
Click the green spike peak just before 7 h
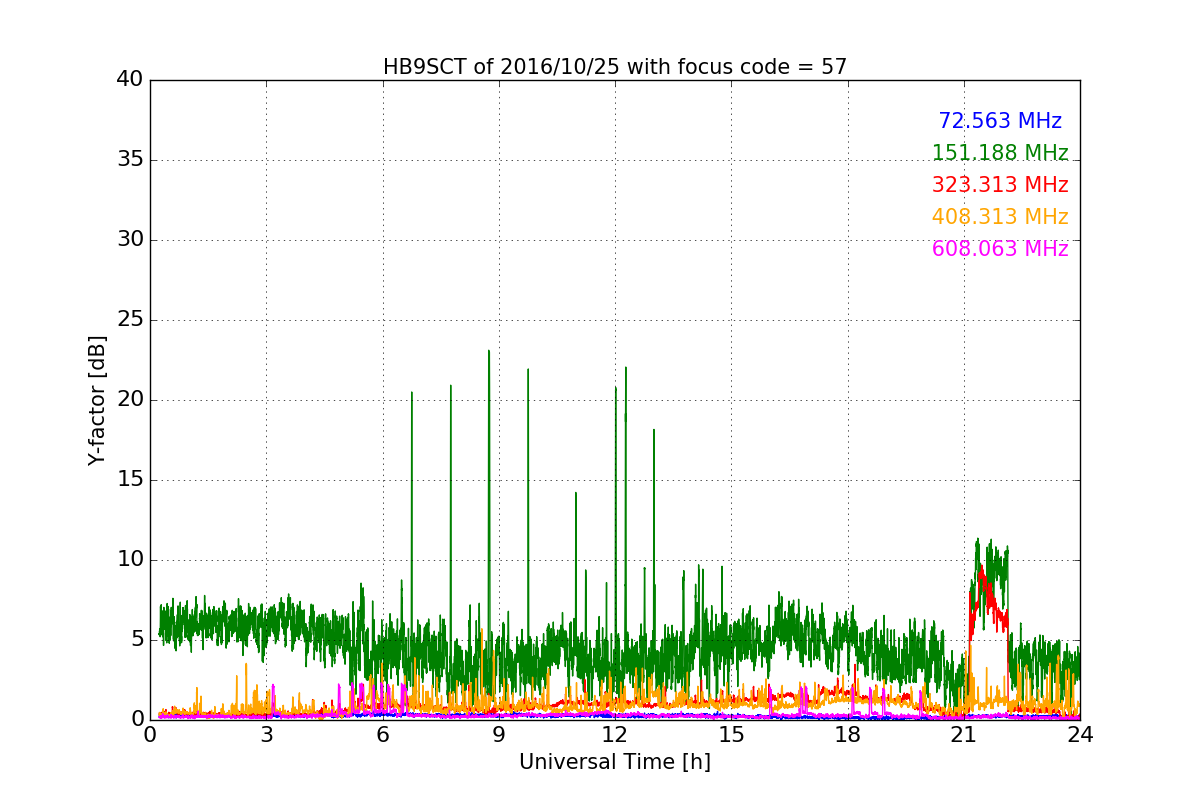(412, 393)
